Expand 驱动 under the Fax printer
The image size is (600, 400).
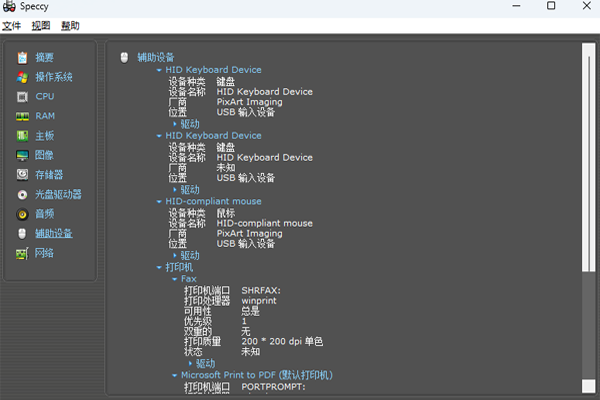coord(190,364)
